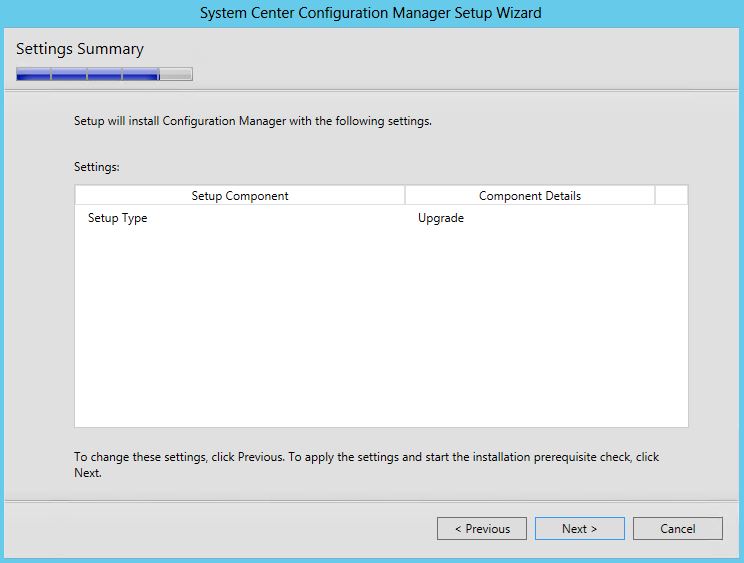Click the Upgrade value cell
Screen dimensions: 744x563
(441, 218)
